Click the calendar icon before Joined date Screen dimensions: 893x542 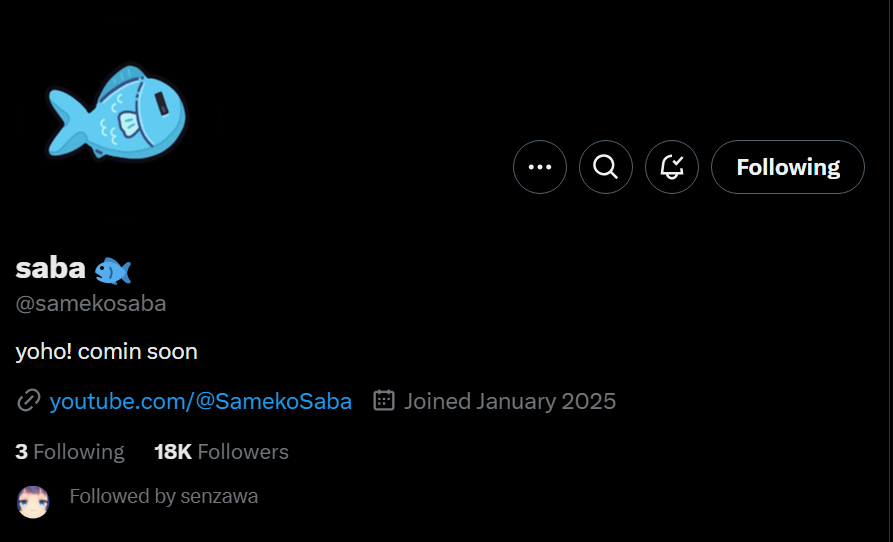tap(384, 401)
